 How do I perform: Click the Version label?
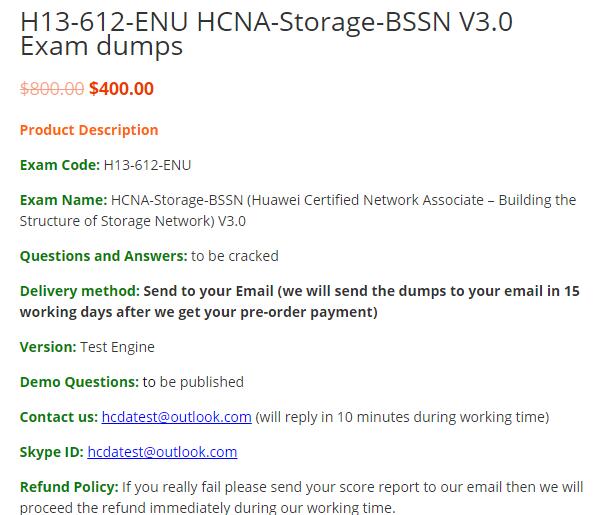[48, 347]
